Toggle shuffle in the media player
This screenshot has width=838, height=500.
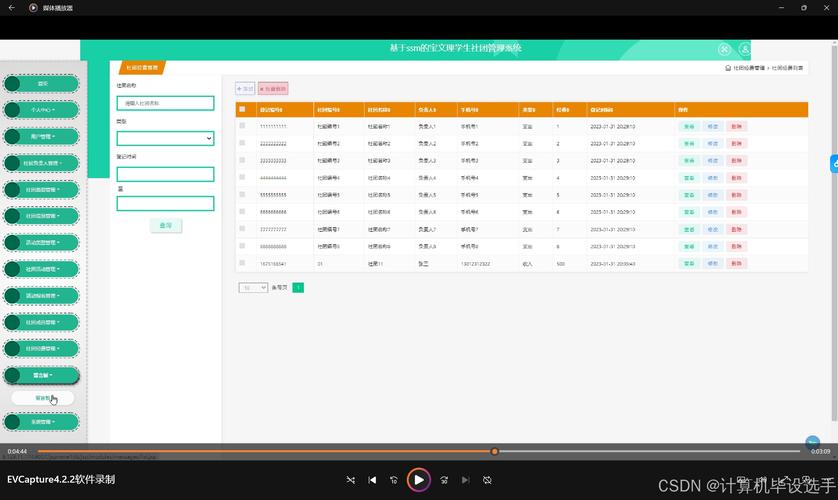351,480
